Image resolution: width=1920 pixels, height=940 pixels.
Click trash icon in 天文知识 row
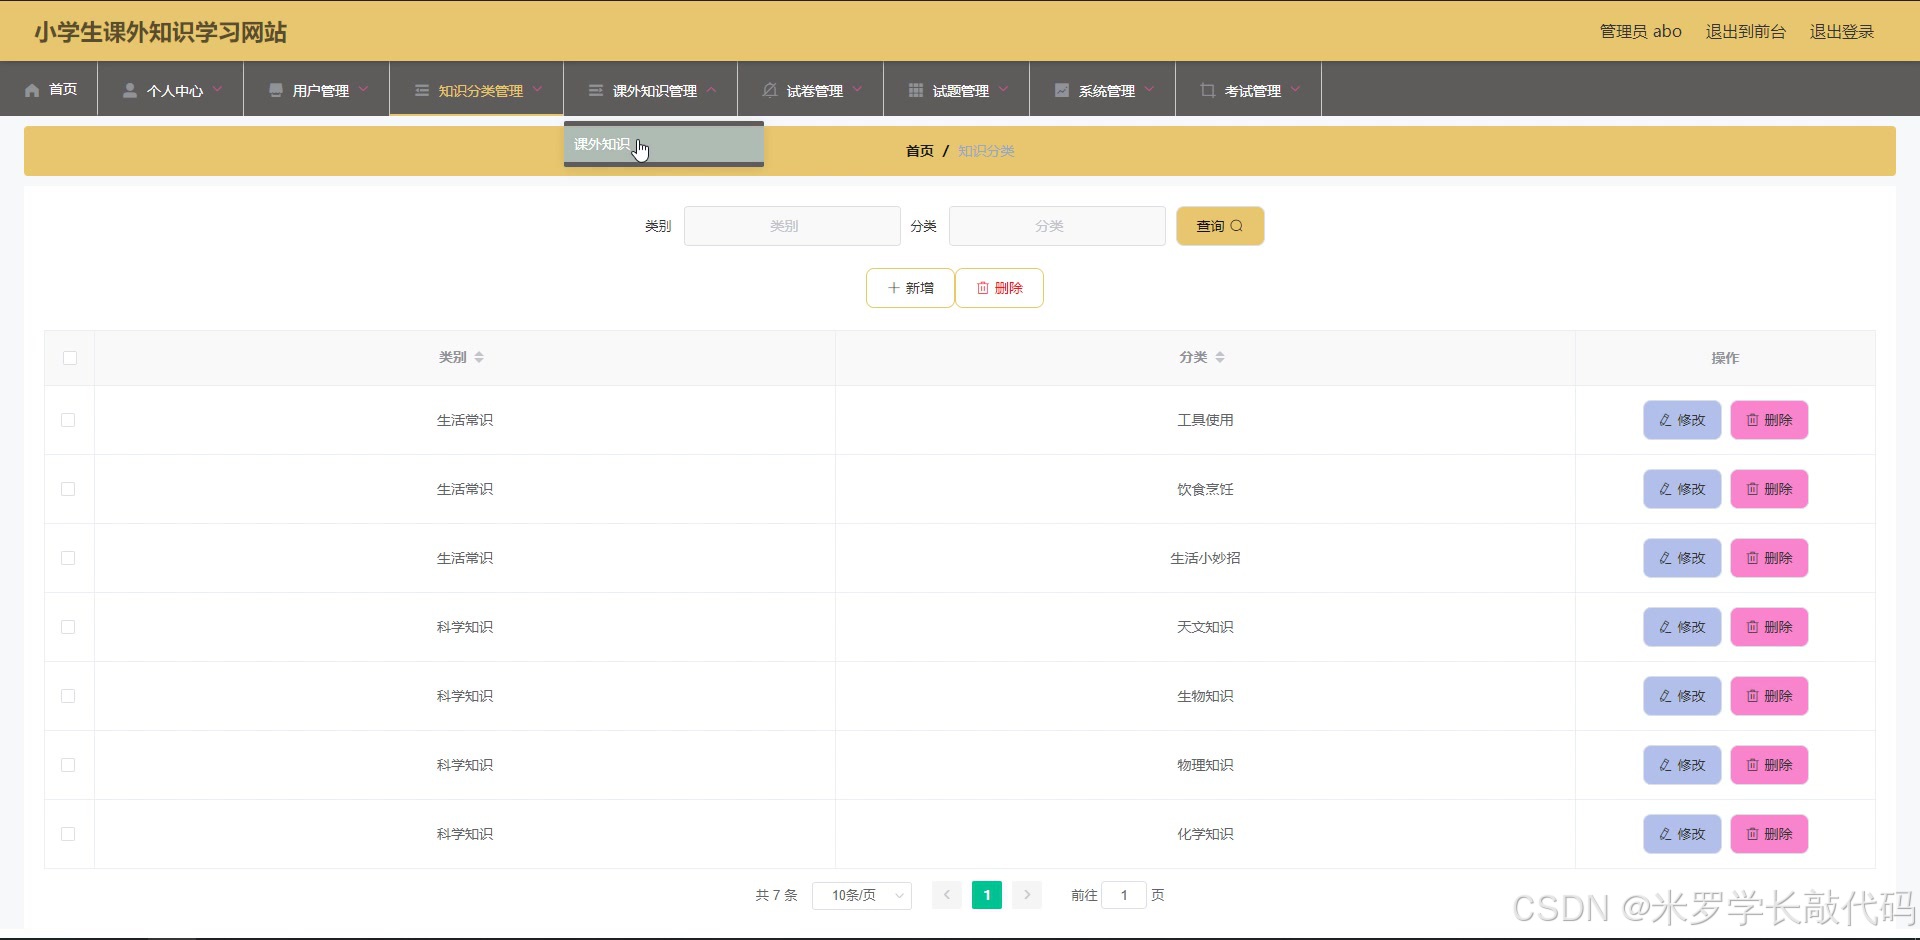point(1752,627)
